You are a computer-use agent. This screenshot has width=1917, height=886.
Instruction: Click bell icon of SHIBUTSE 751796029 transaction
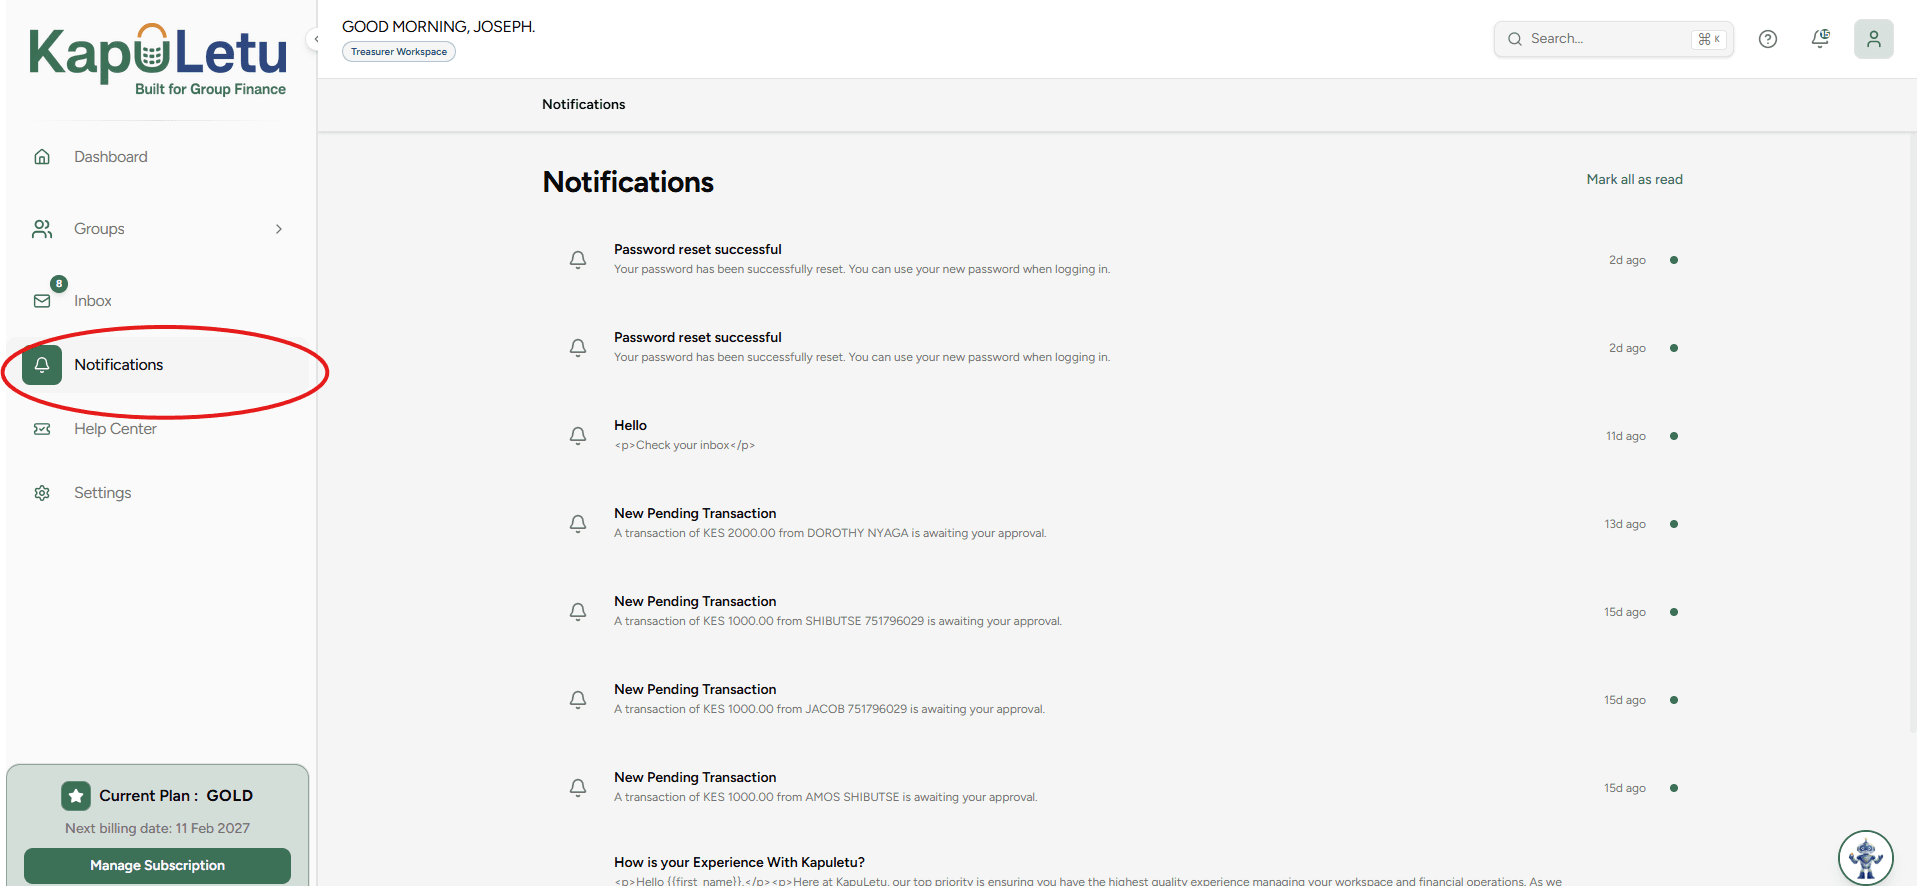click(x=578, y=612)
